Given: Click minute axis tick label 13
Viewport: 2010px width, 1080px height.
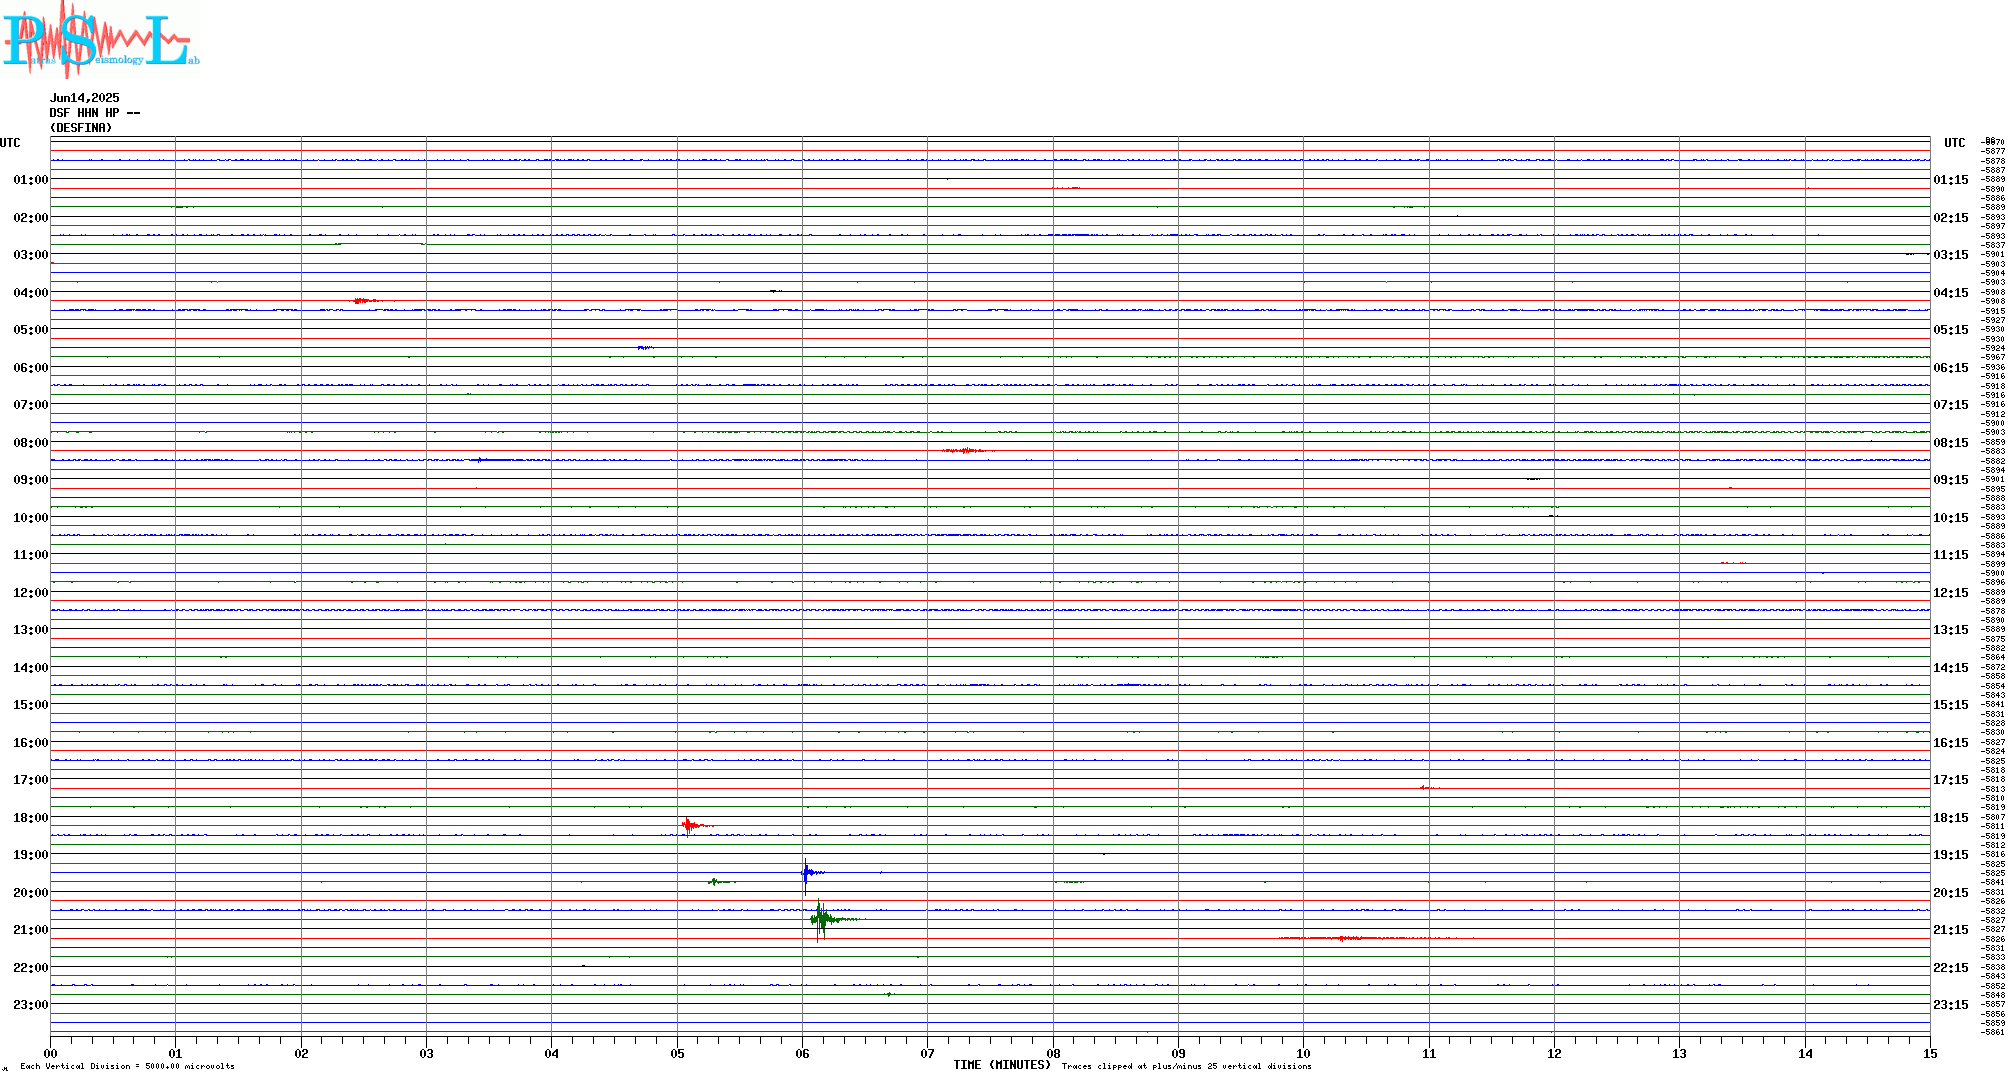Looking at the screenshot, I should [x=1680, y=1053].
